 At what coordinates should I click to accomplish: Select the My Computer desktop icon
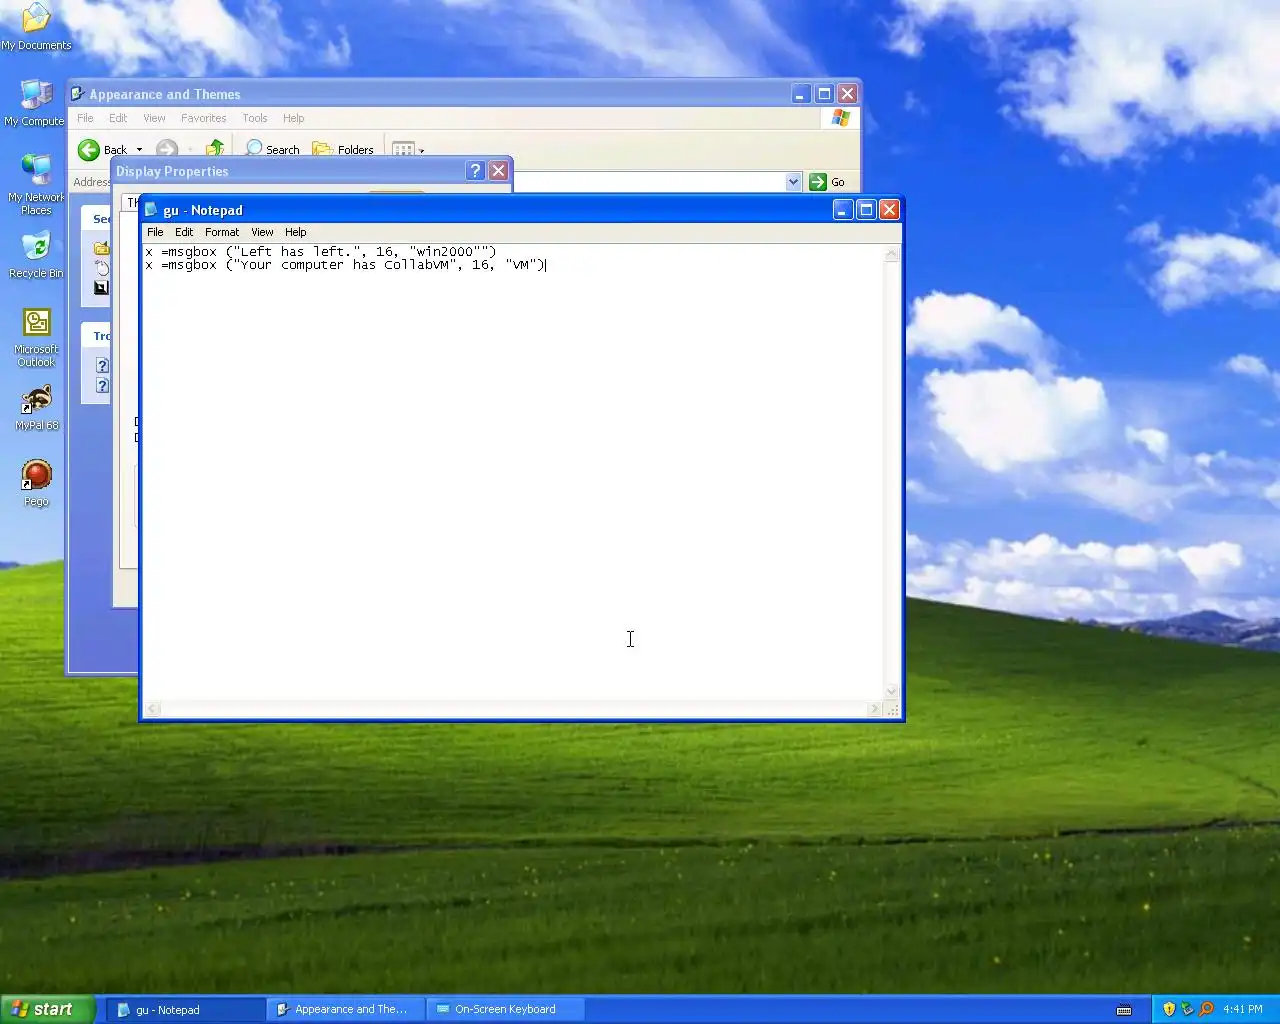click(36, 103)
